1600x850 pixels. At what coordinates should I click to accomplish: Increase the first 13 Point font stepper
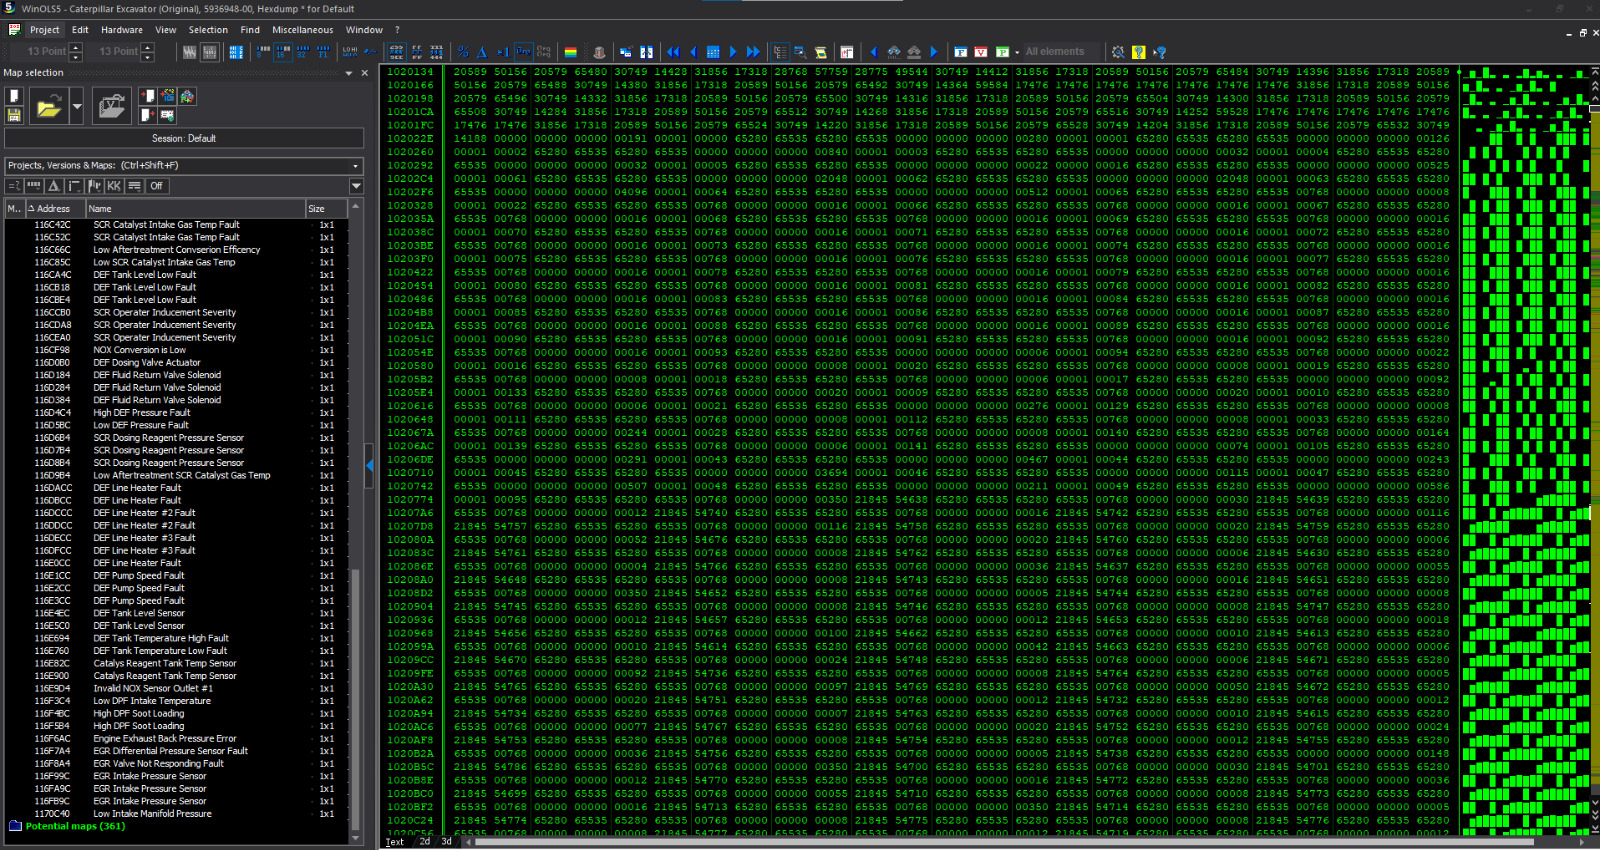pos(76,47)
